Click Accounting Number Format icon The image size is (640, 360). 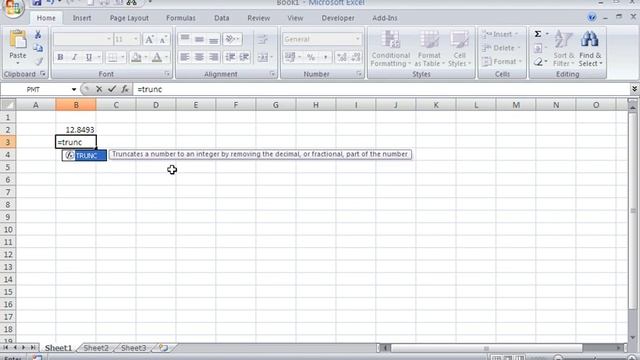[x=290, y=57]
